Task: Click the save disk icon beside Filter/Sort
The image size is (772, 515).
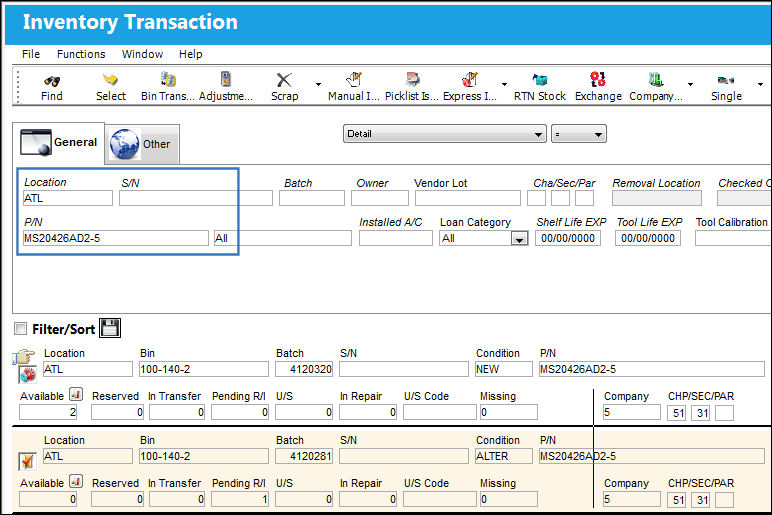Action: [110, 328]
